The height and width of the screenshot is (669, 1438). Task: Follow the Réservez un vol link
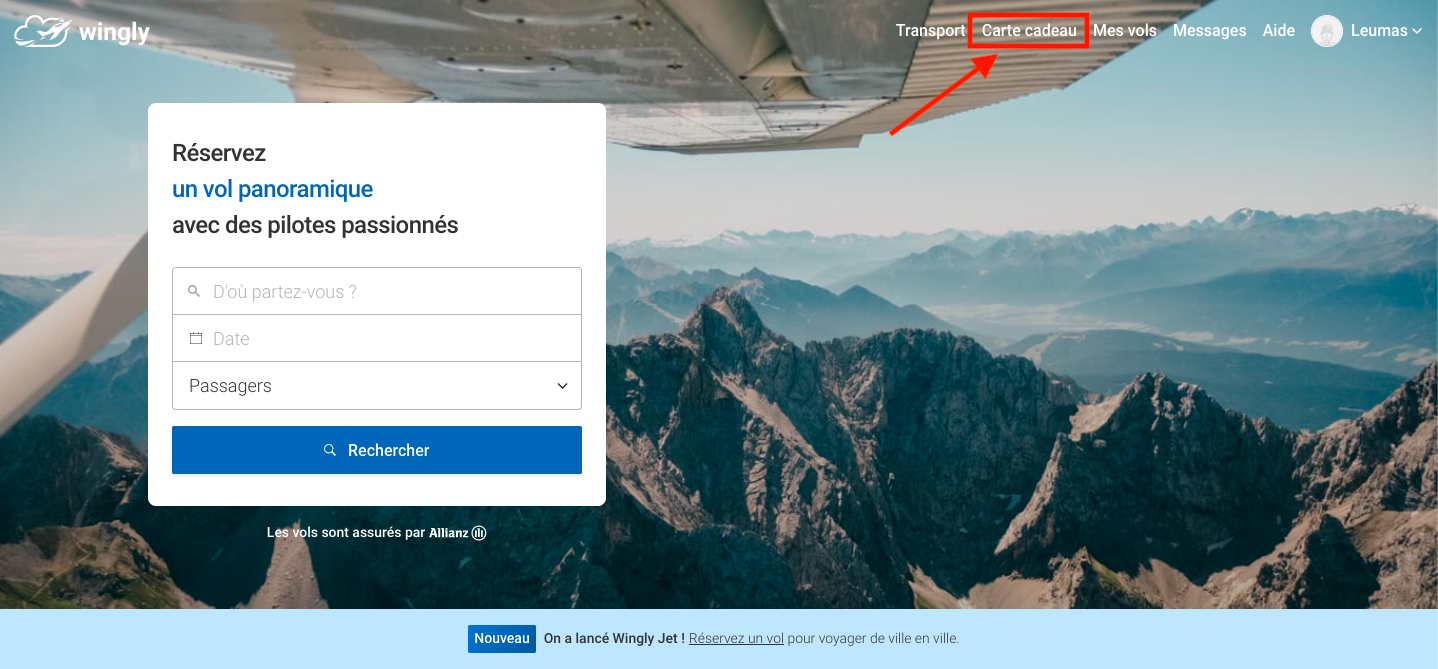click(736, 638)
